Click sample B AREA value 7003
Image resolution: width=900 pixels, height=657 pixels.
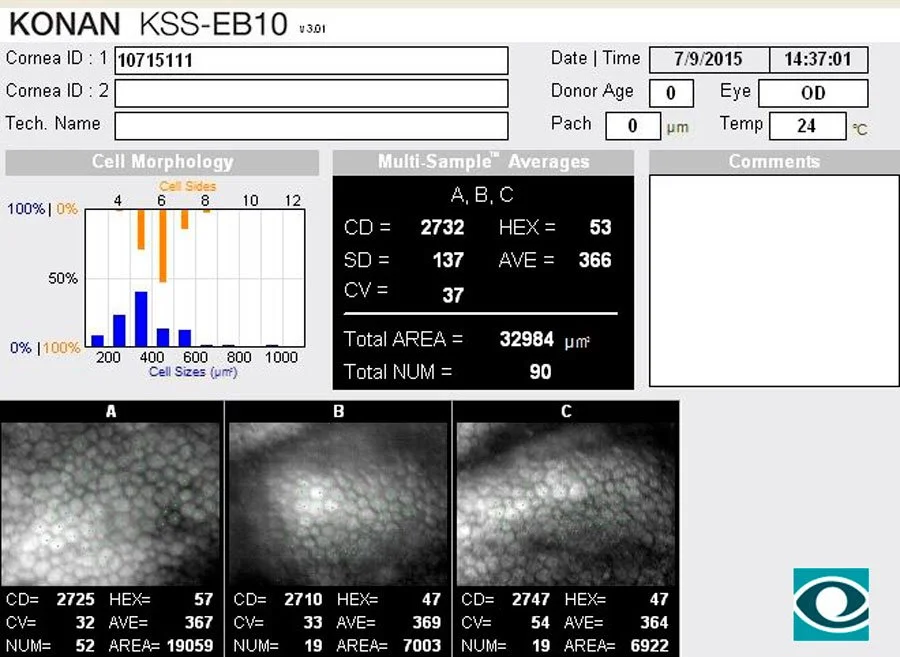422,646
